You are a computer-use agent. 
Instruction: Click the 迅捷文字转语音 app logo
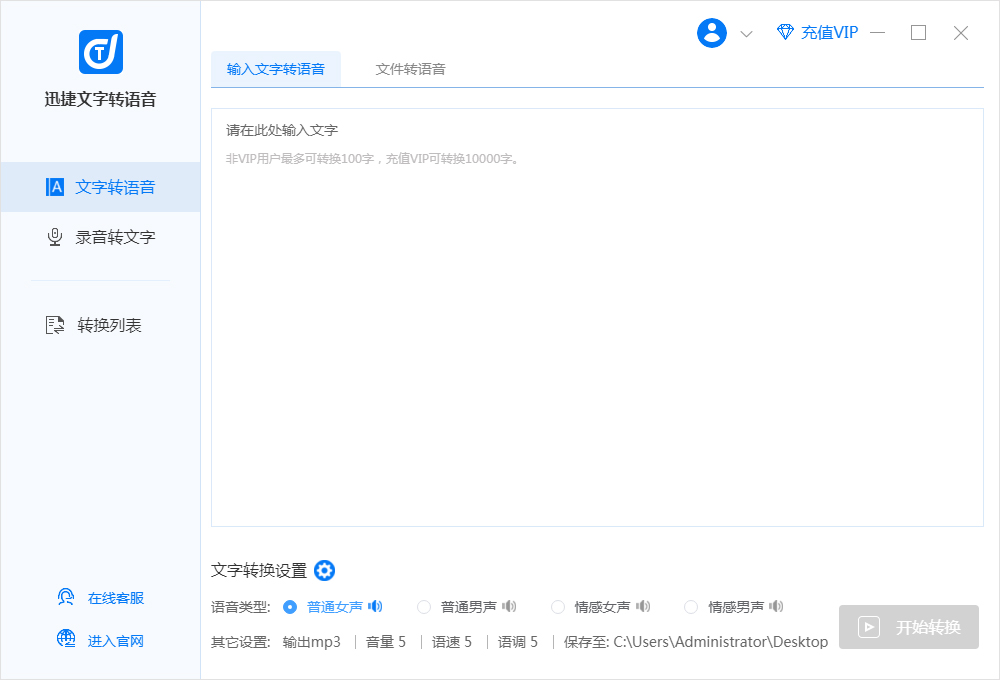tap(100, 52)
